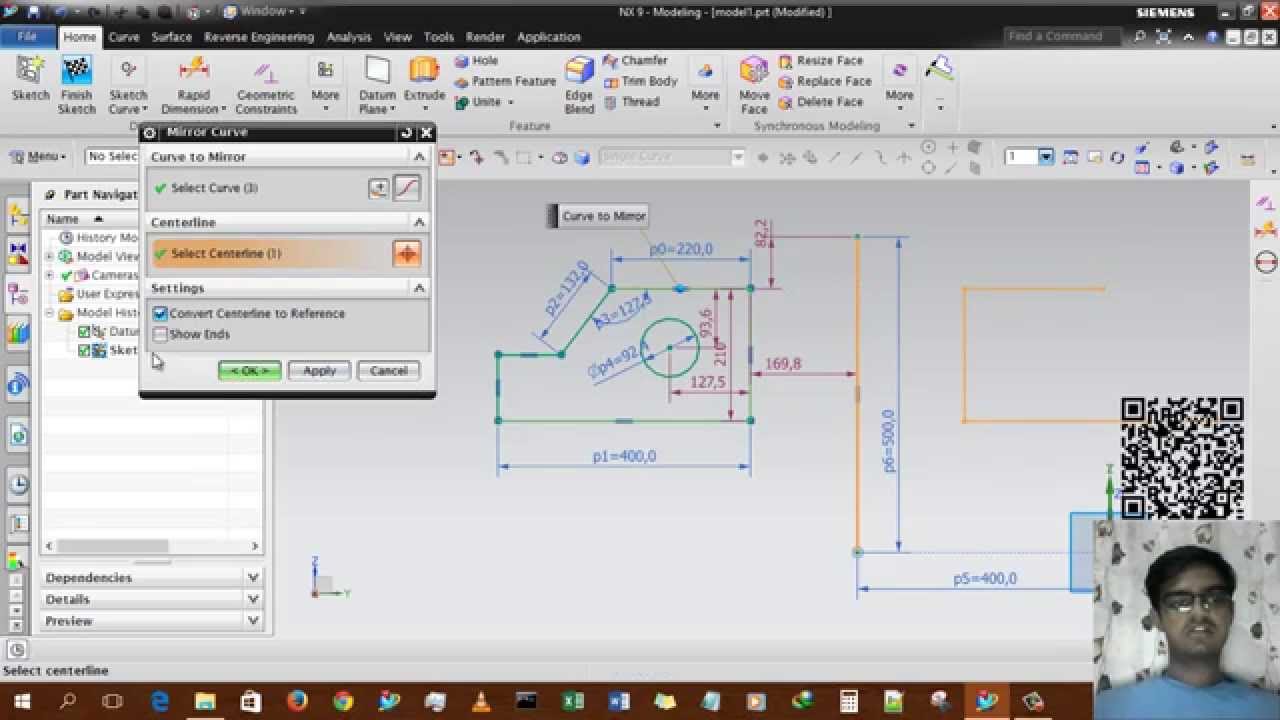Image resolution: width=1280 pixels, height=720 pixels.
Task: Open the History clock sidebar icon
Action: click(18, 485)
